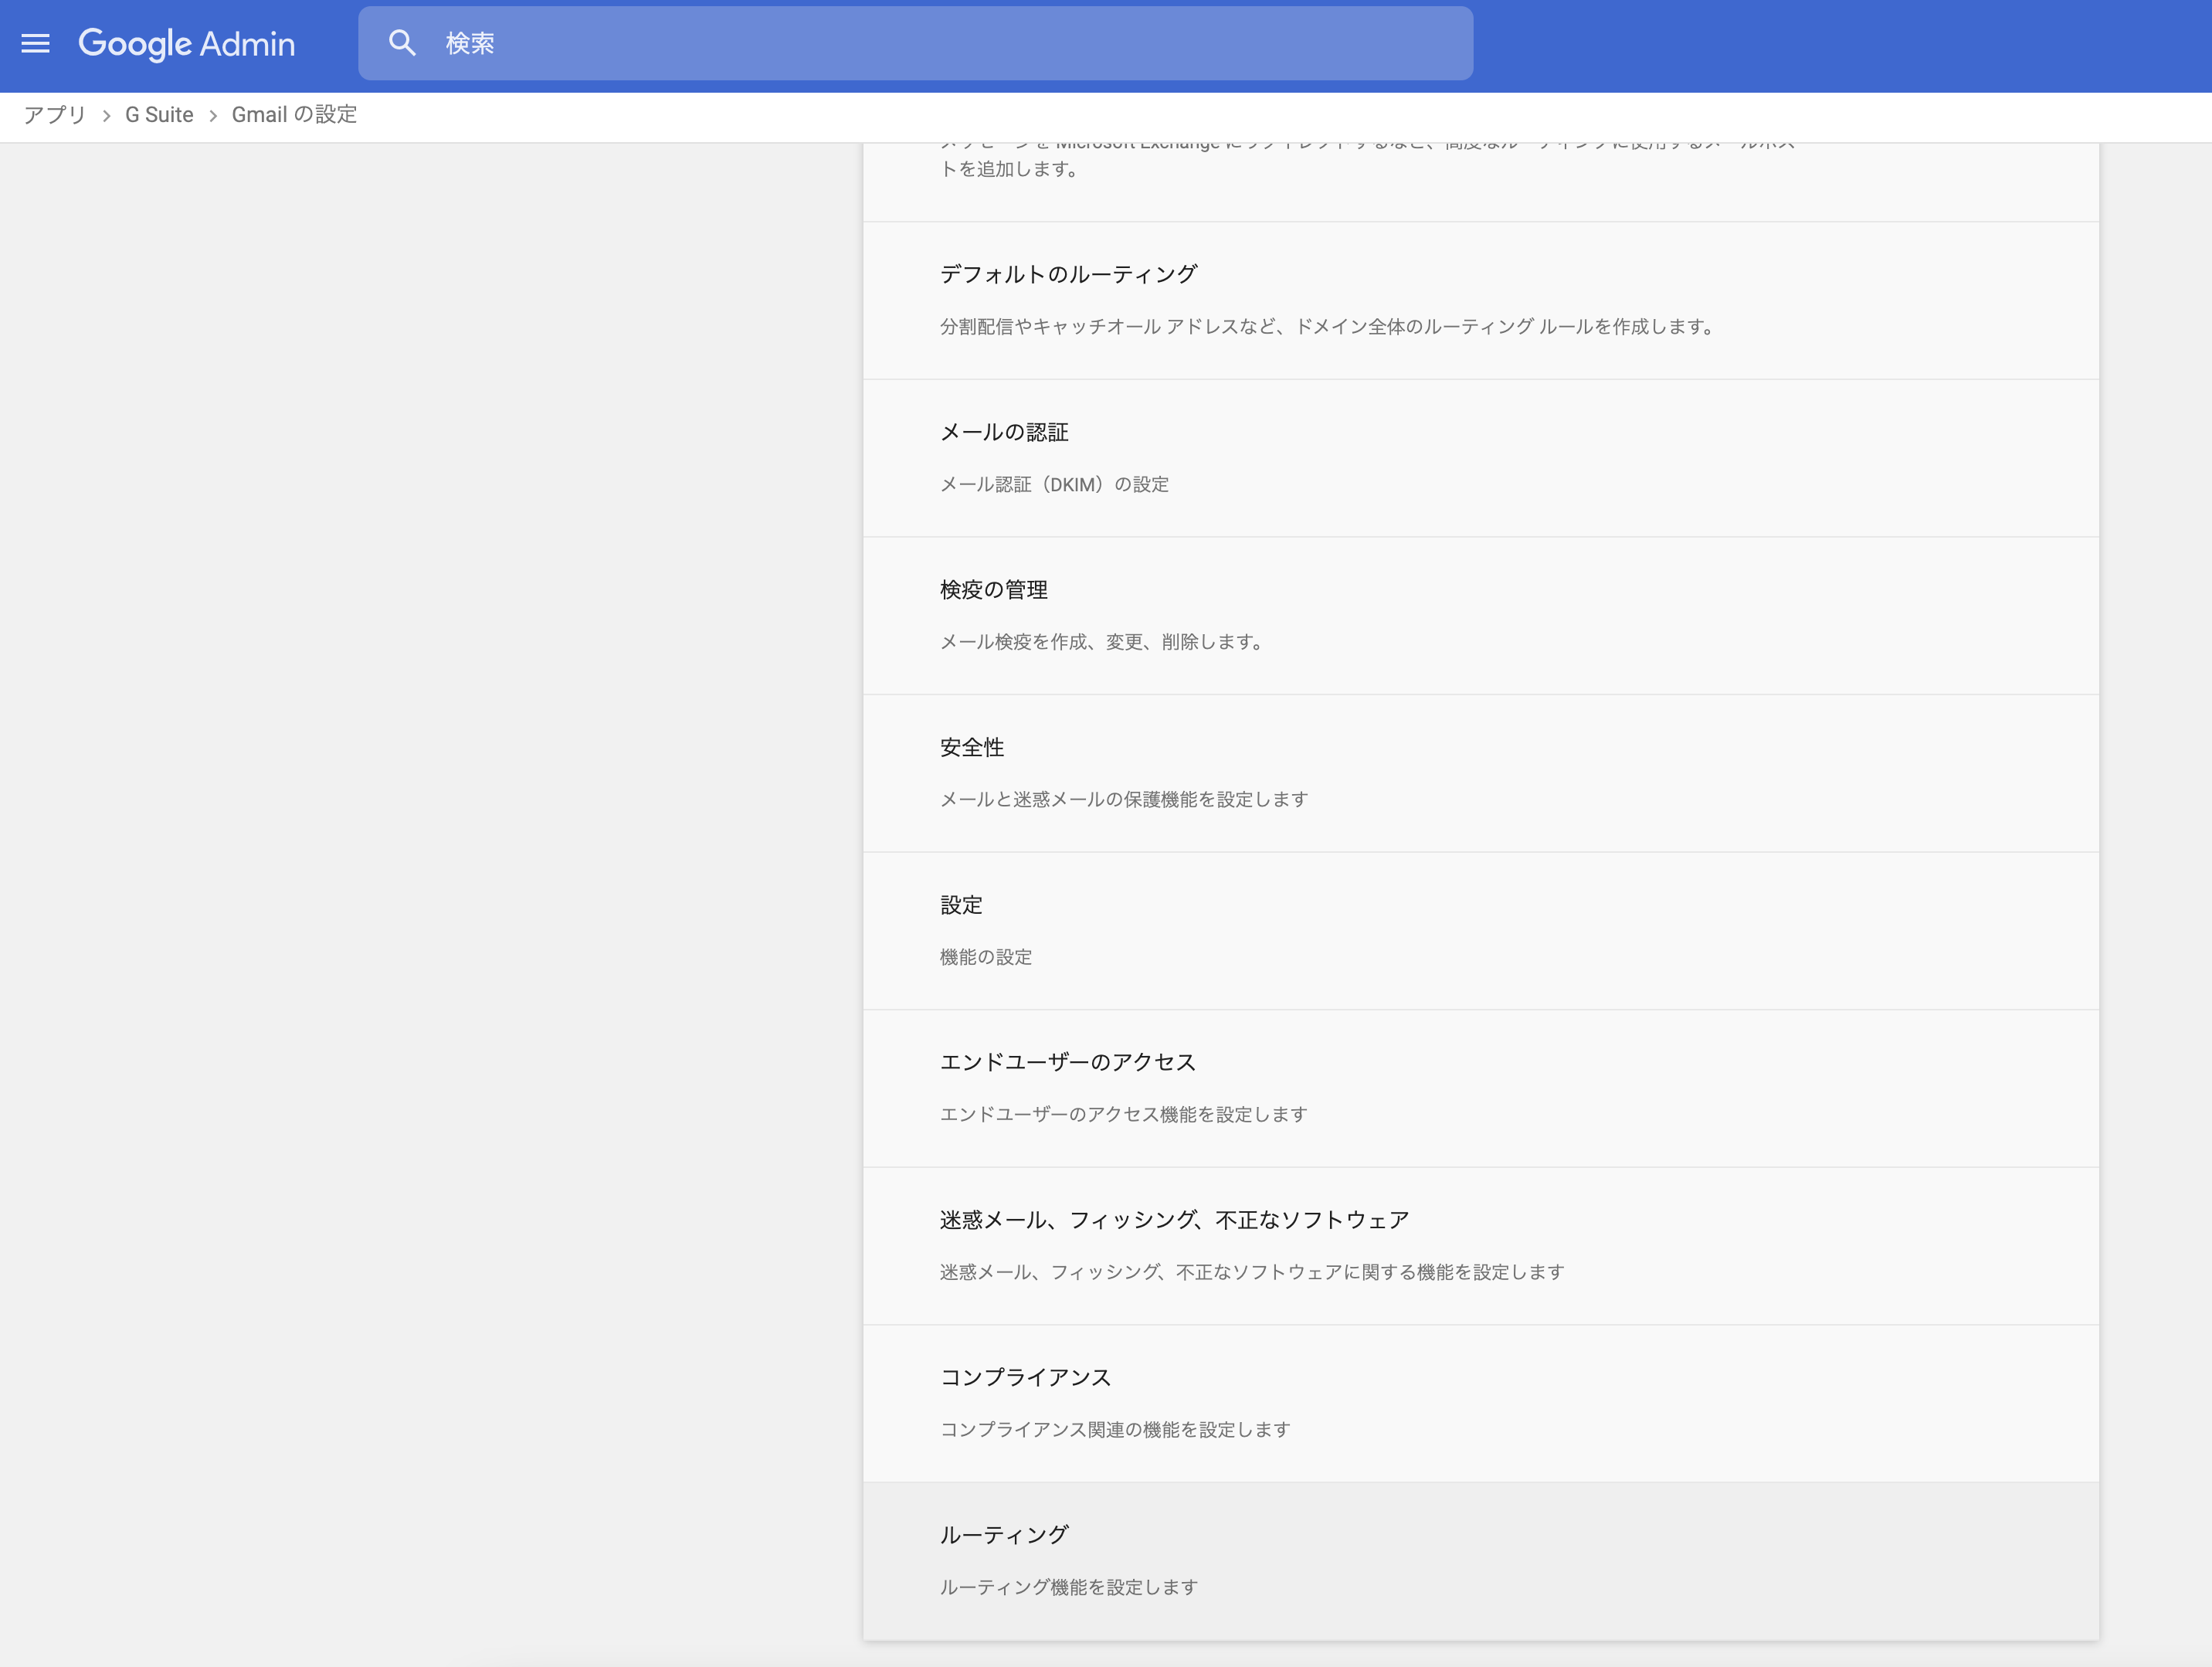The width and height of the screenshot is (2212, 1667).
Task: Open the 検疫の管理 settings section
Action: pos(993,589)
